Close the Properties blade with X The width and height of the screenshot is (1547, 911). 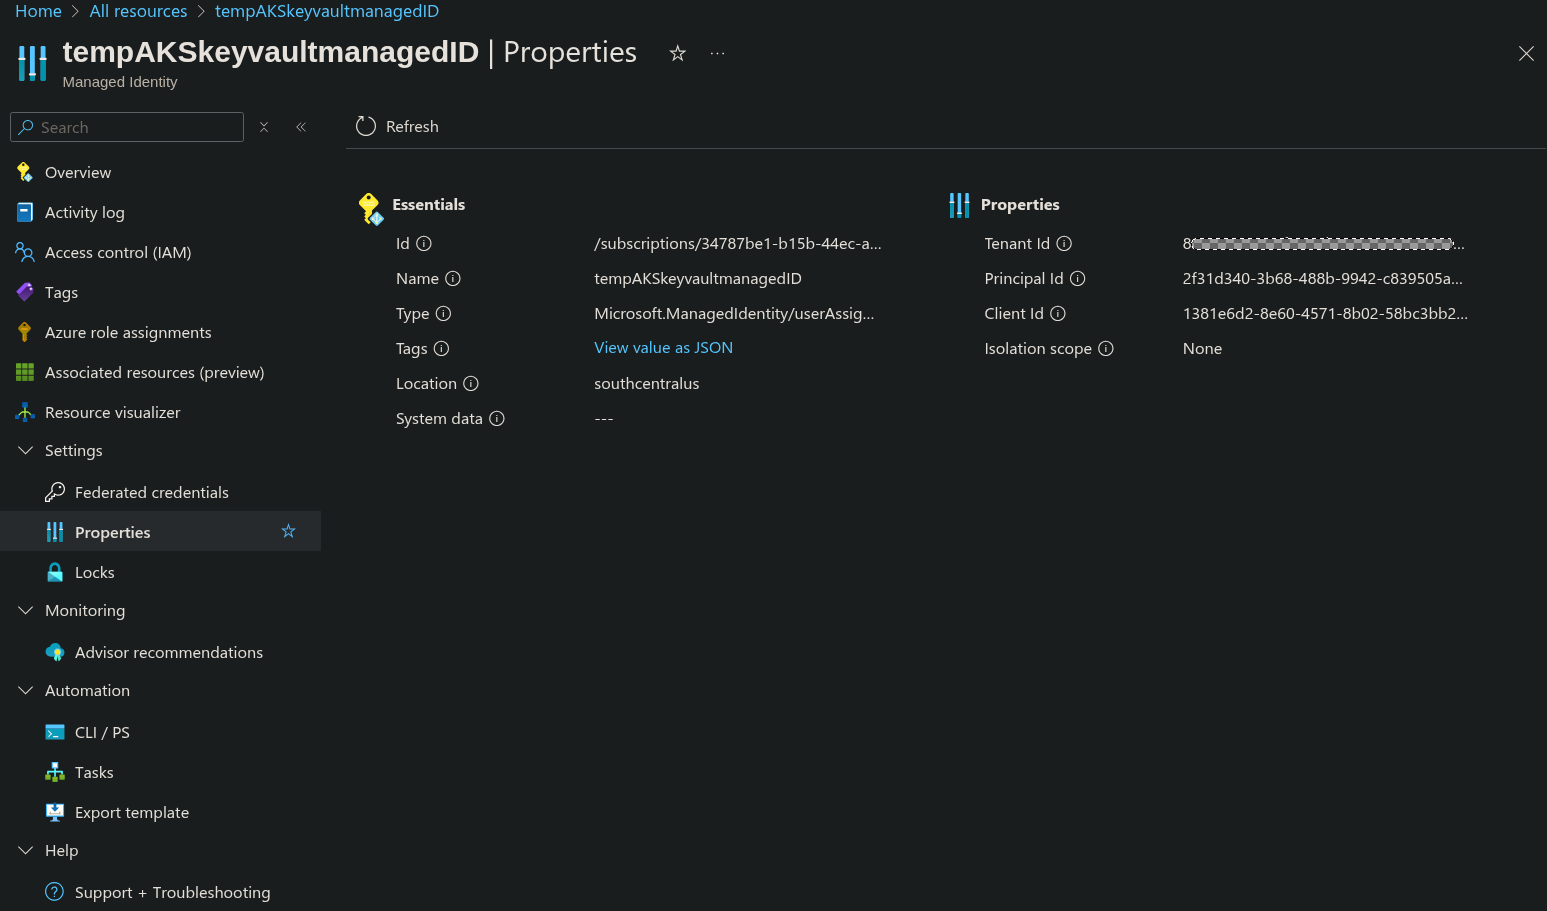tap(1526, 54)
